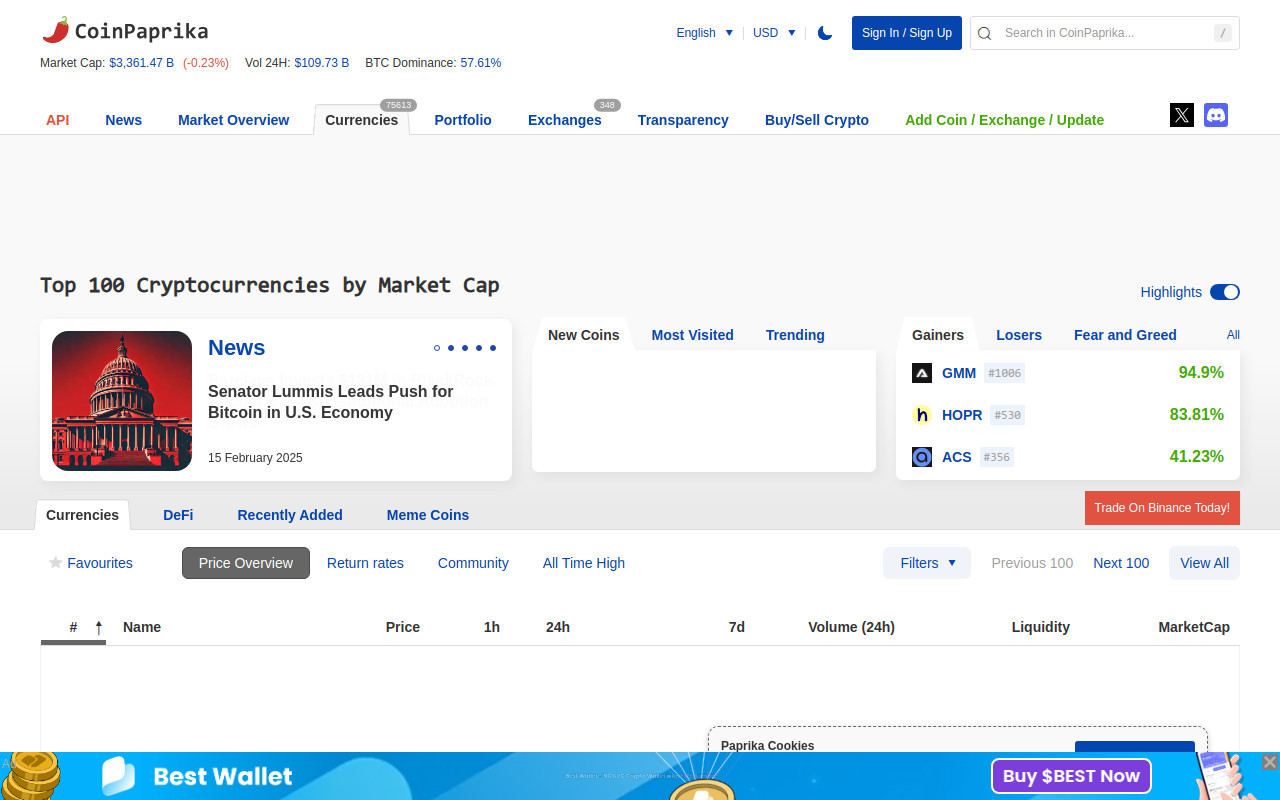Open the Exchanges tab
The width and height of the screenshot is (1280, 800).
(565, 120)
